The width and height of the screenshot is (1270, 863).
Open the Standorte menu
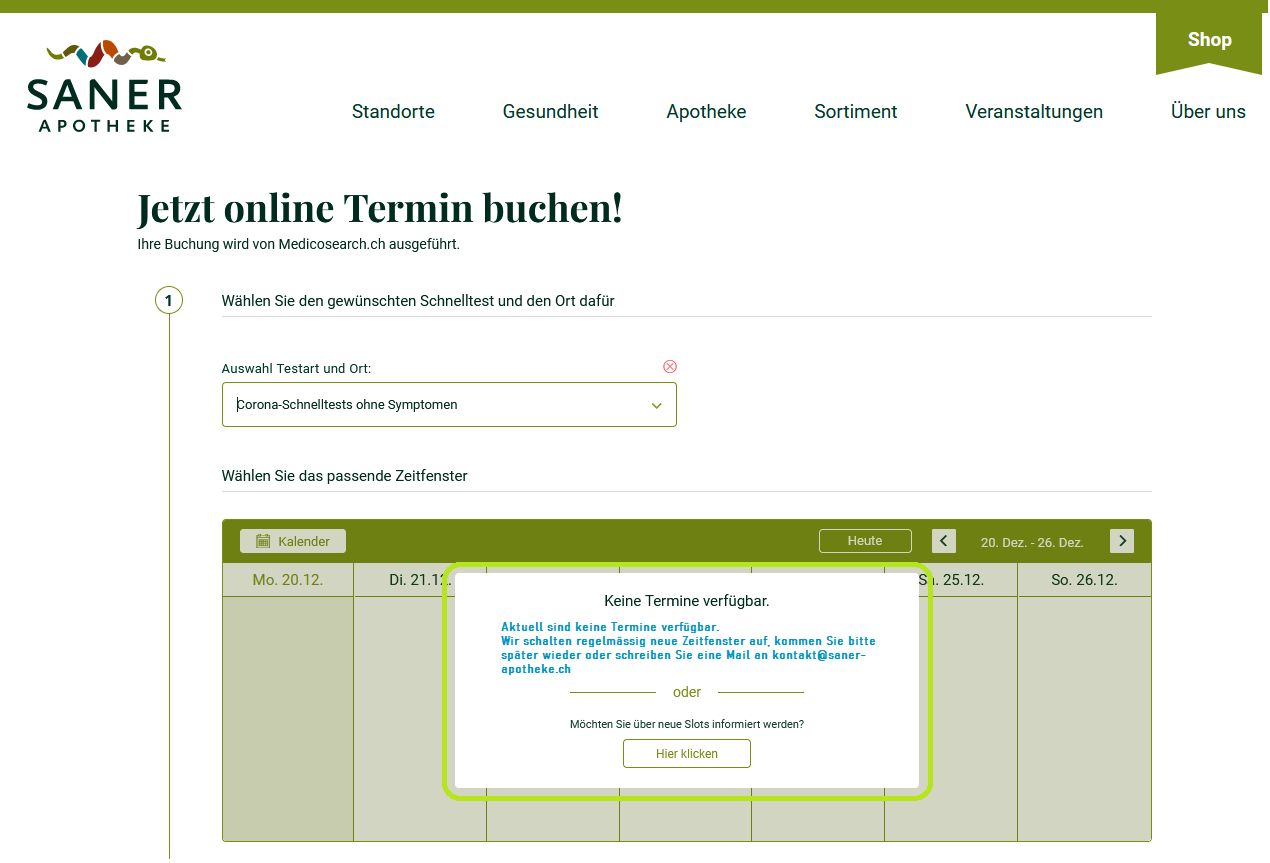pos(393,112)
